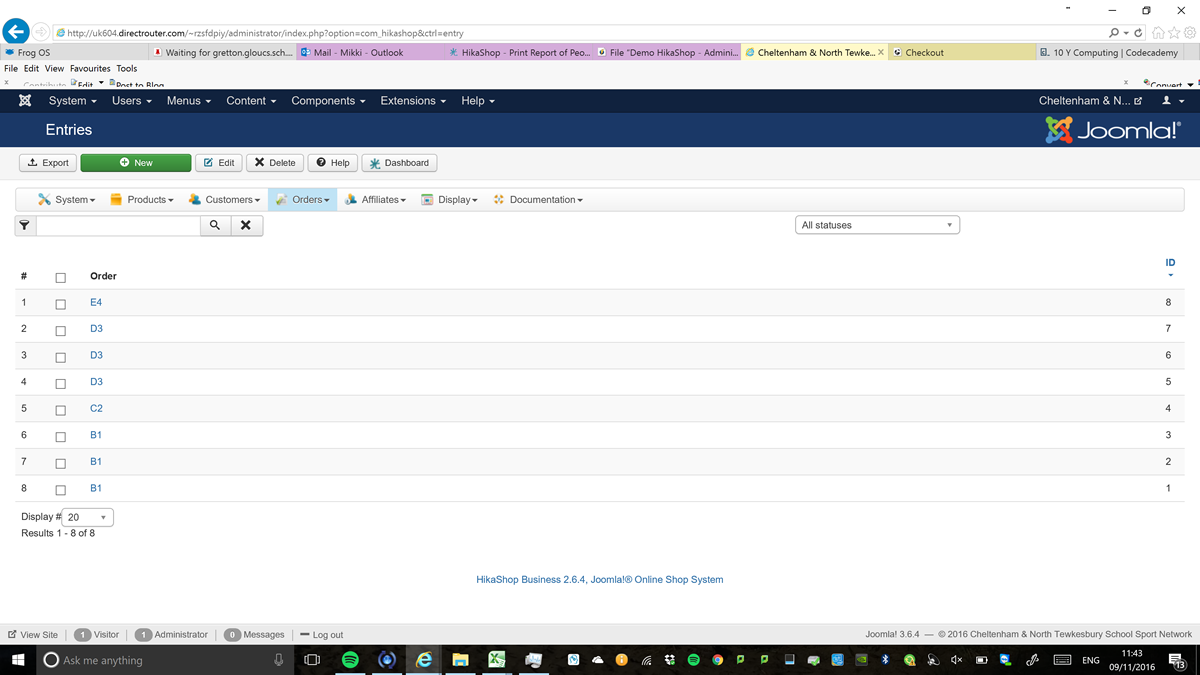
Task: Check the box for row 4 entry D3
Action: point(60,383)
